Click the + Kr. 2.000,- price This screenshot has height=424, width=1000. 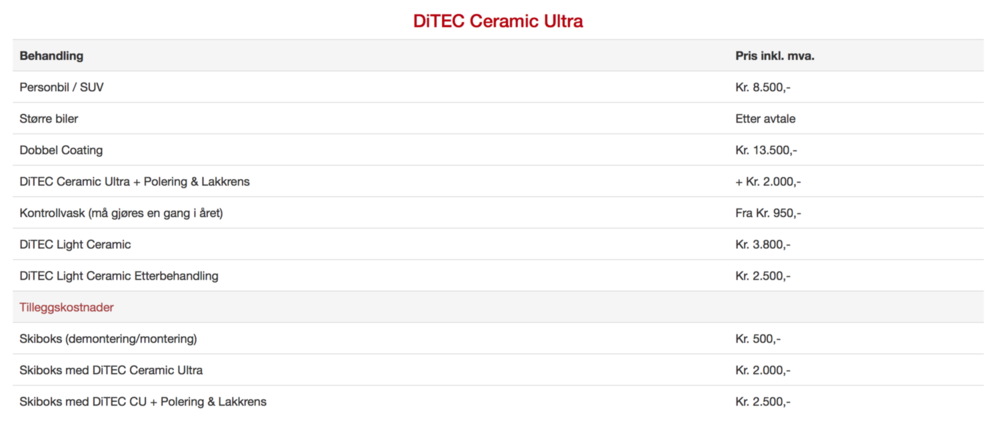pyautogui.click(x=768, y=182)
